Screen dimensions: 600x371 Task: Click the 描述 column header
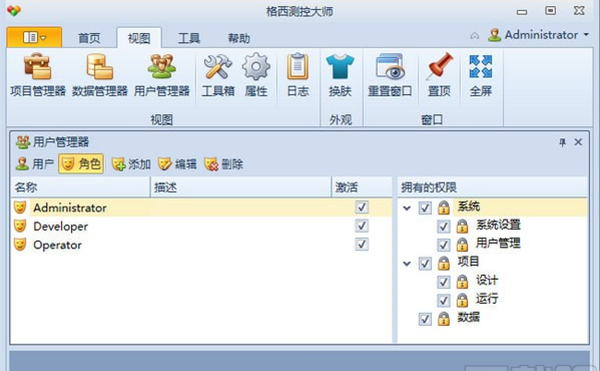tap(241, 187)
